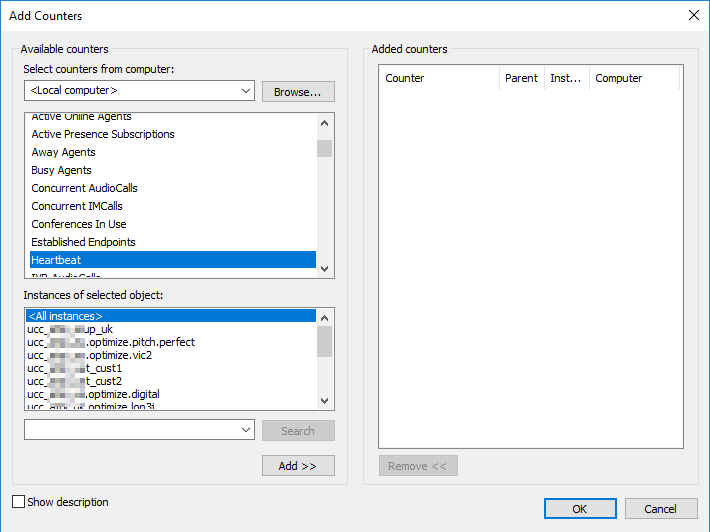Select the All instances entry
Viewport: 710px width, 532px height.
[171, 316]
